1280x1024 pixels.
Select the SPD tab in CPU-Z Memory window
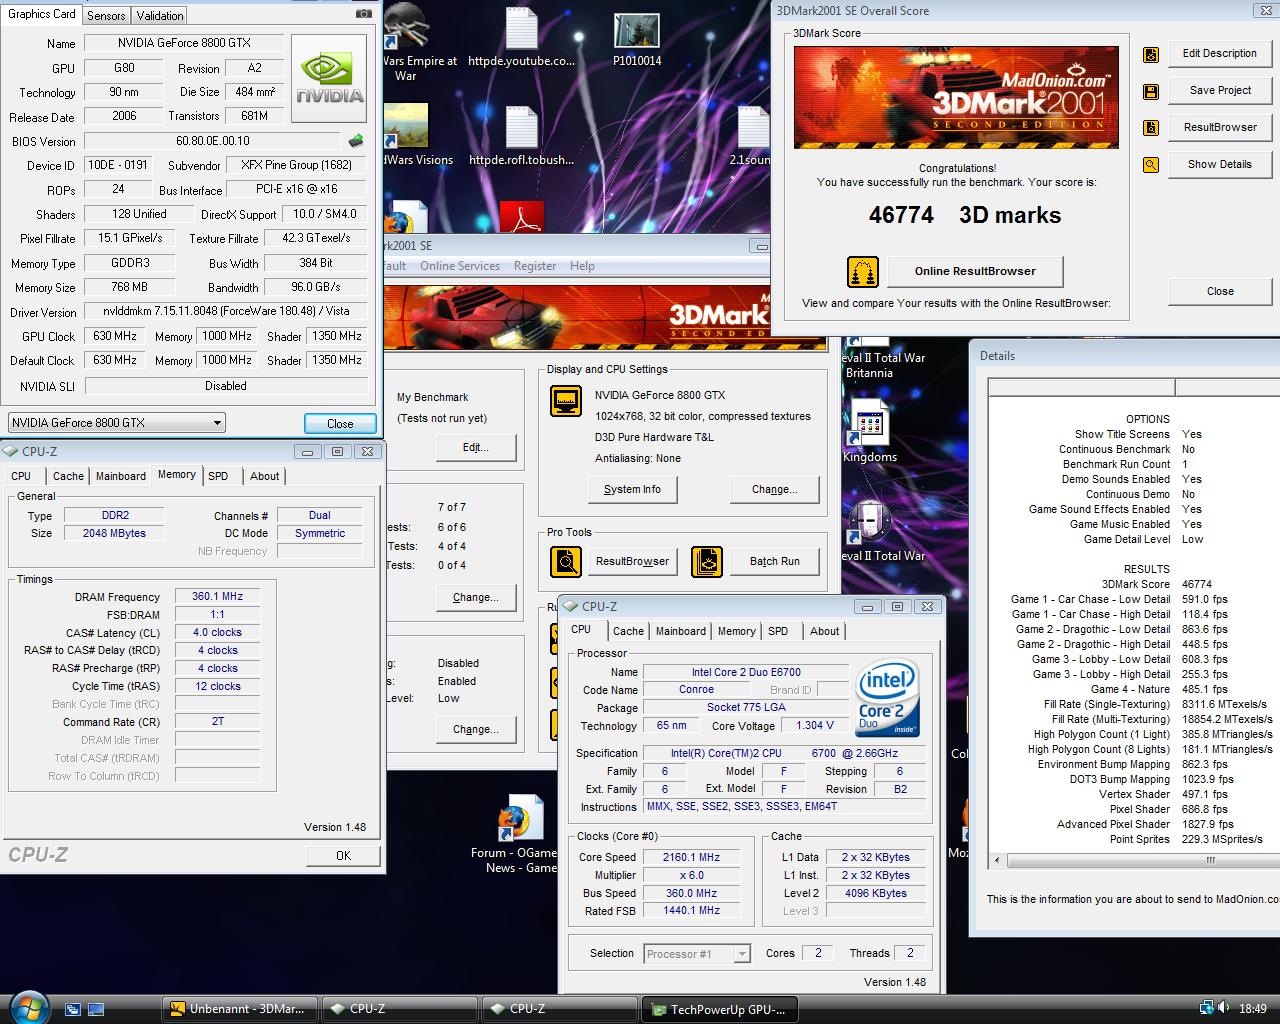(x=218, y=476)
